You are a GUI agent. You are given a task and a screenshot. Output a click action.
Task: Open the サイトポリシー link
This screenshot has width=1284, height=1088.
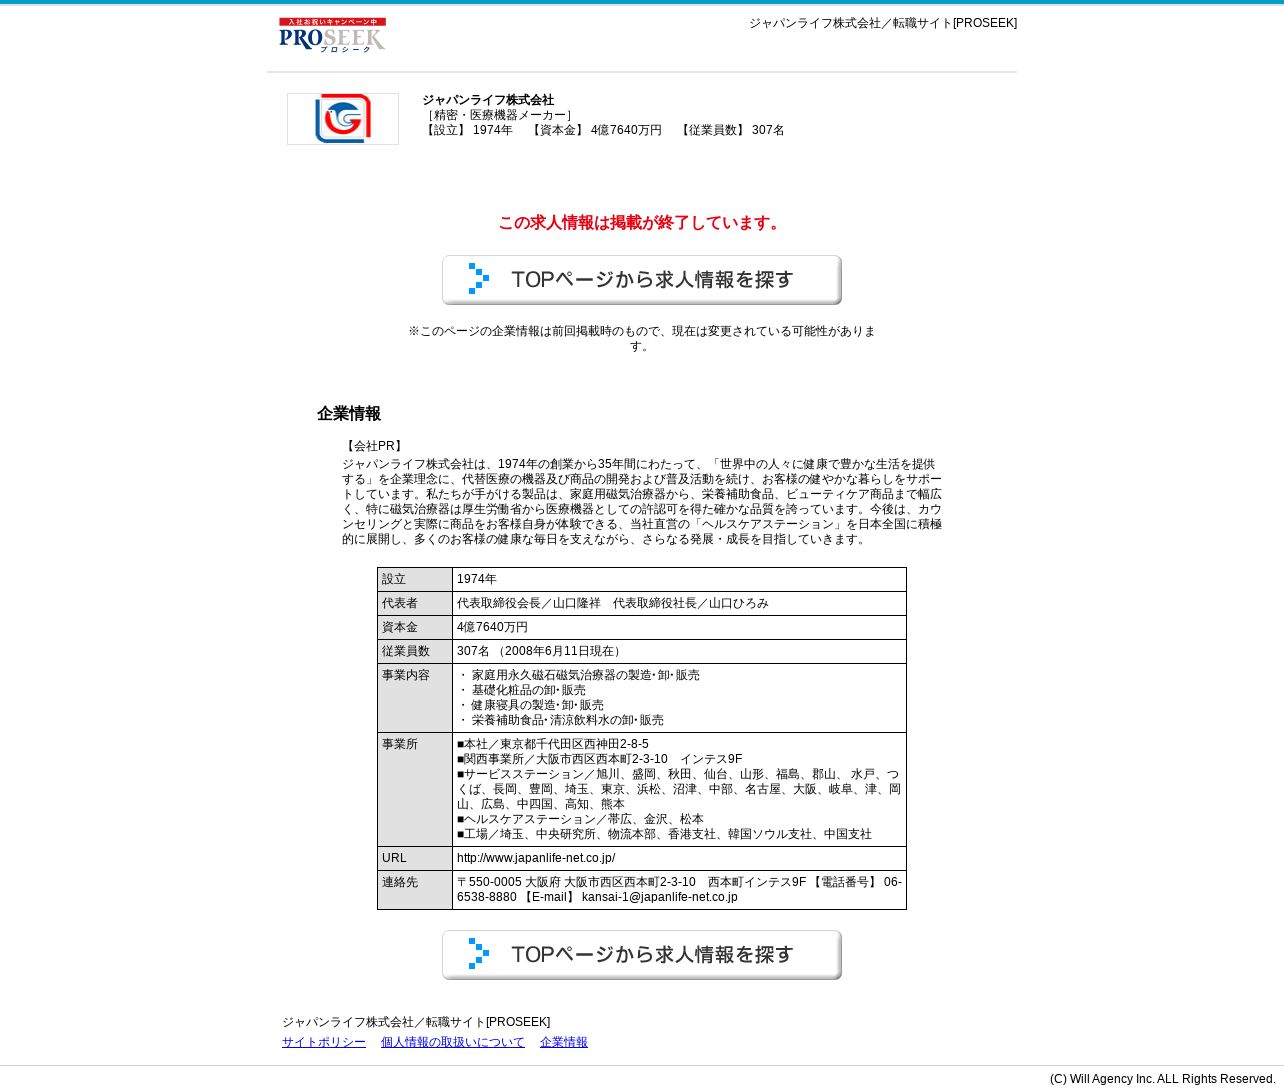[x=324, y=1042]
